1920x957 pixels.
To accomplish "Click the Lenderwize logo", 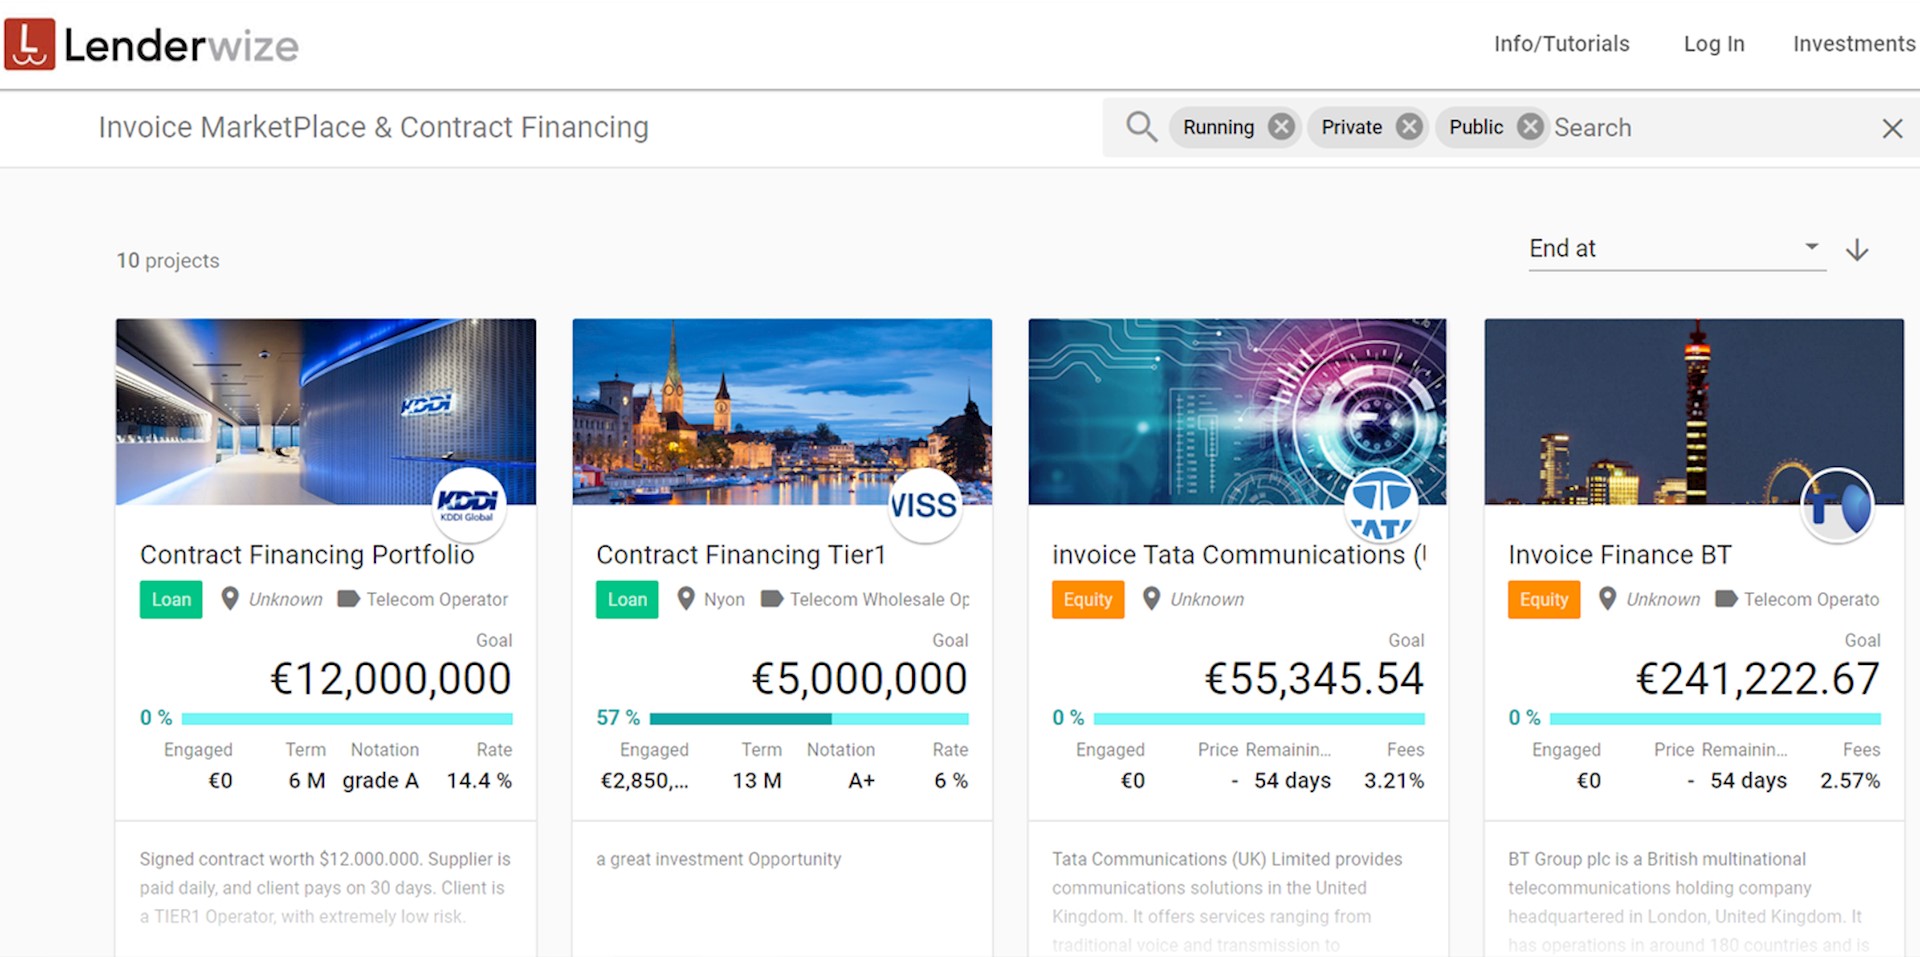I will (151, 45).
